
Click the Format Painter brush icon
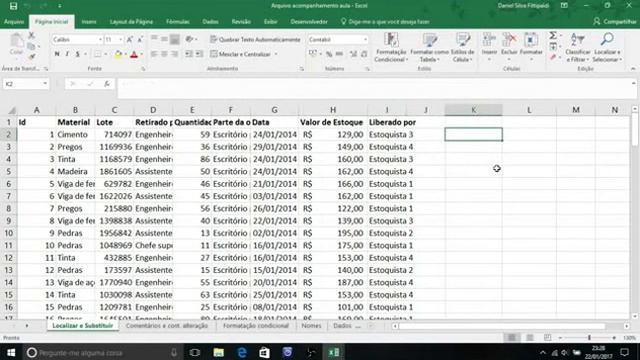(31, 56)
